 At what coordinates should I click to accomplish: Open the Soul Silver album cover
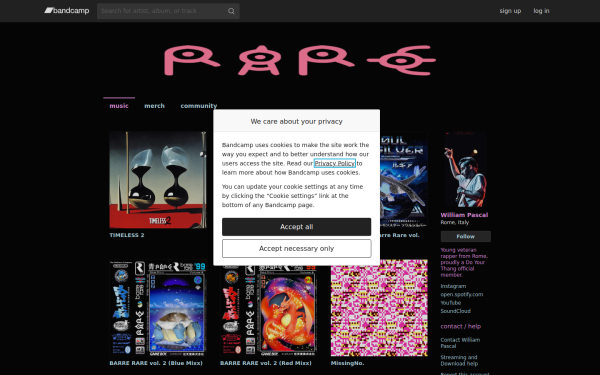pyautogui.click(x=404, y=180)
